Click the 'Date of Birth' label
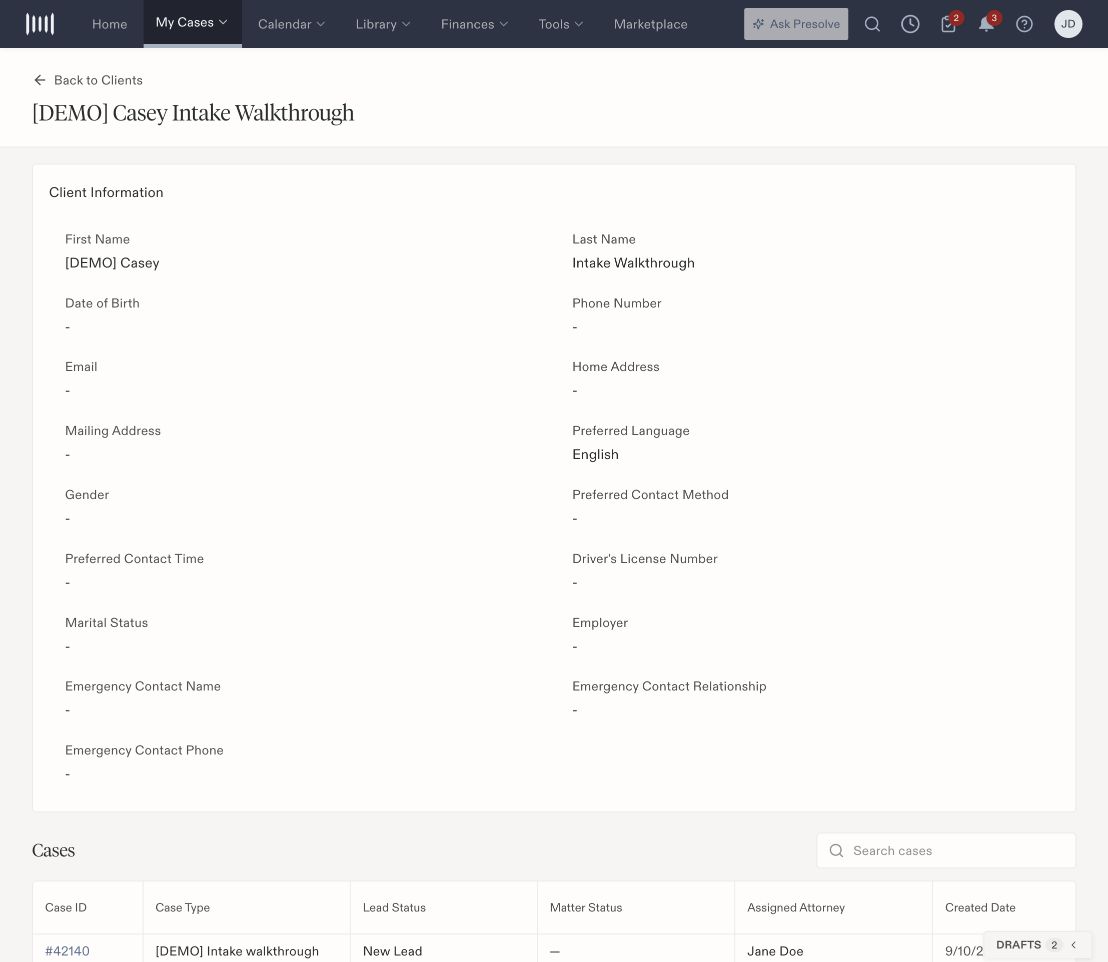Screen dimensions: 1108x962 click(102, 303)
